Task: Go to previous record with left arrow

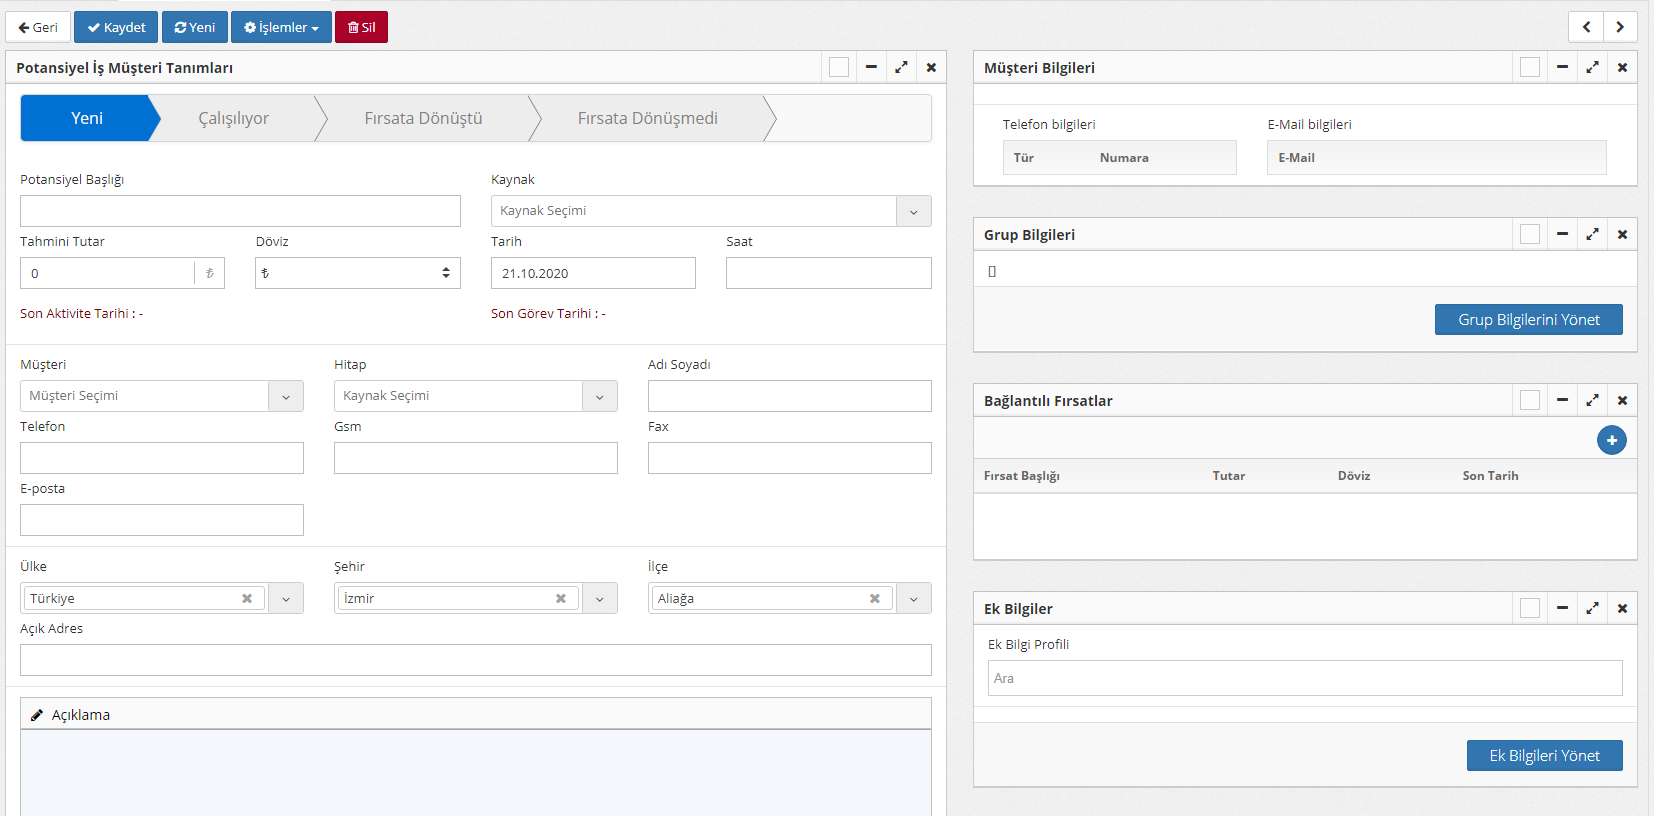Action: tap(1586, 27)
